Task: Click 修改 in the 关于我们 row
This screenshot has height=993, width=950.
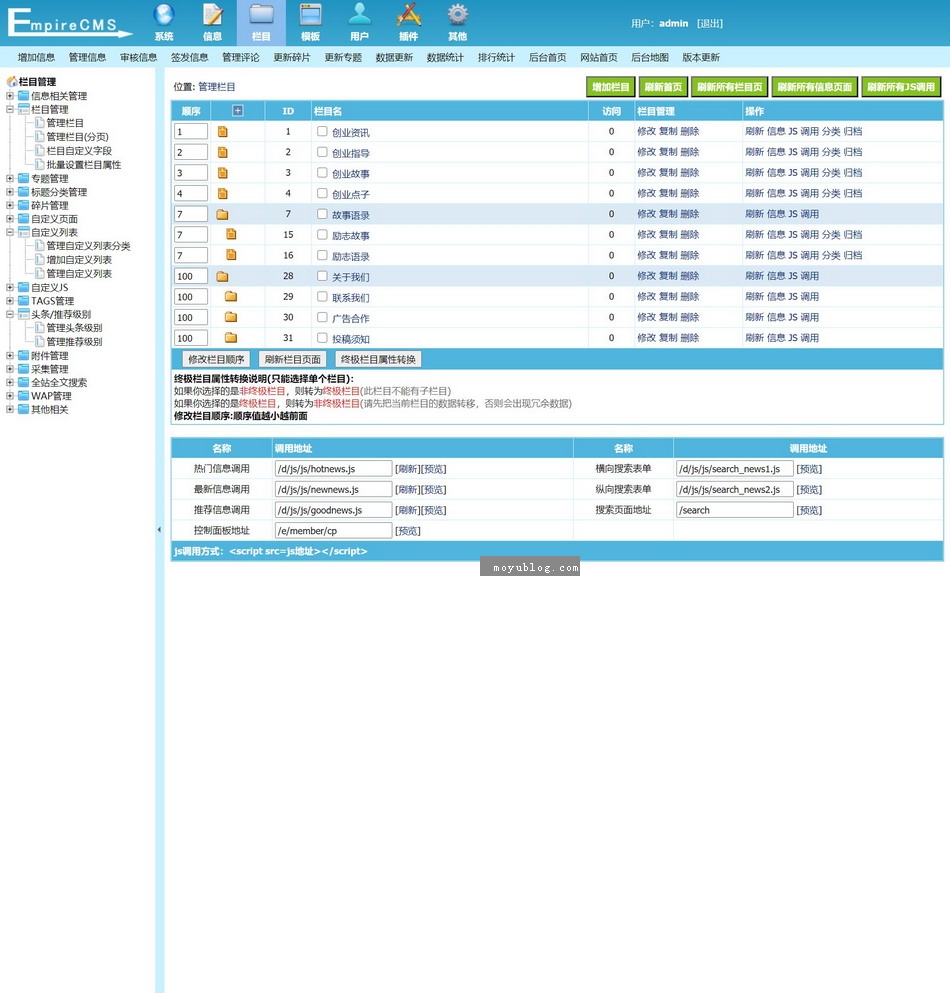Action: [x=646, y=276]
